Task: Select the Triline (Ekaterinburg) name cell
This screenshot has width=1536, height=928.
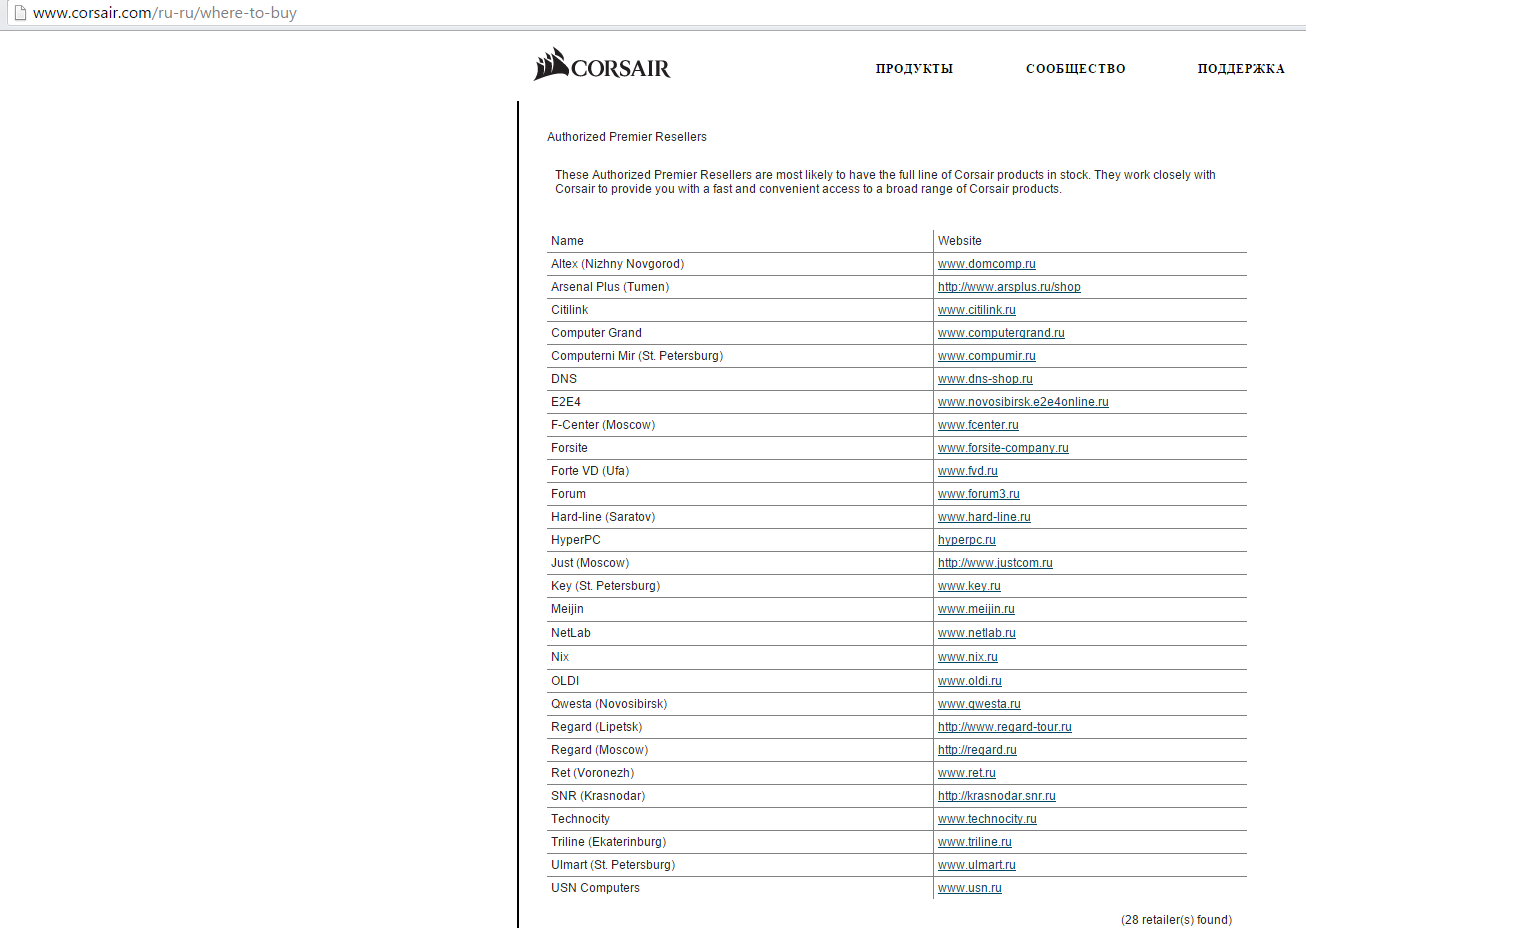Action: 740,842
